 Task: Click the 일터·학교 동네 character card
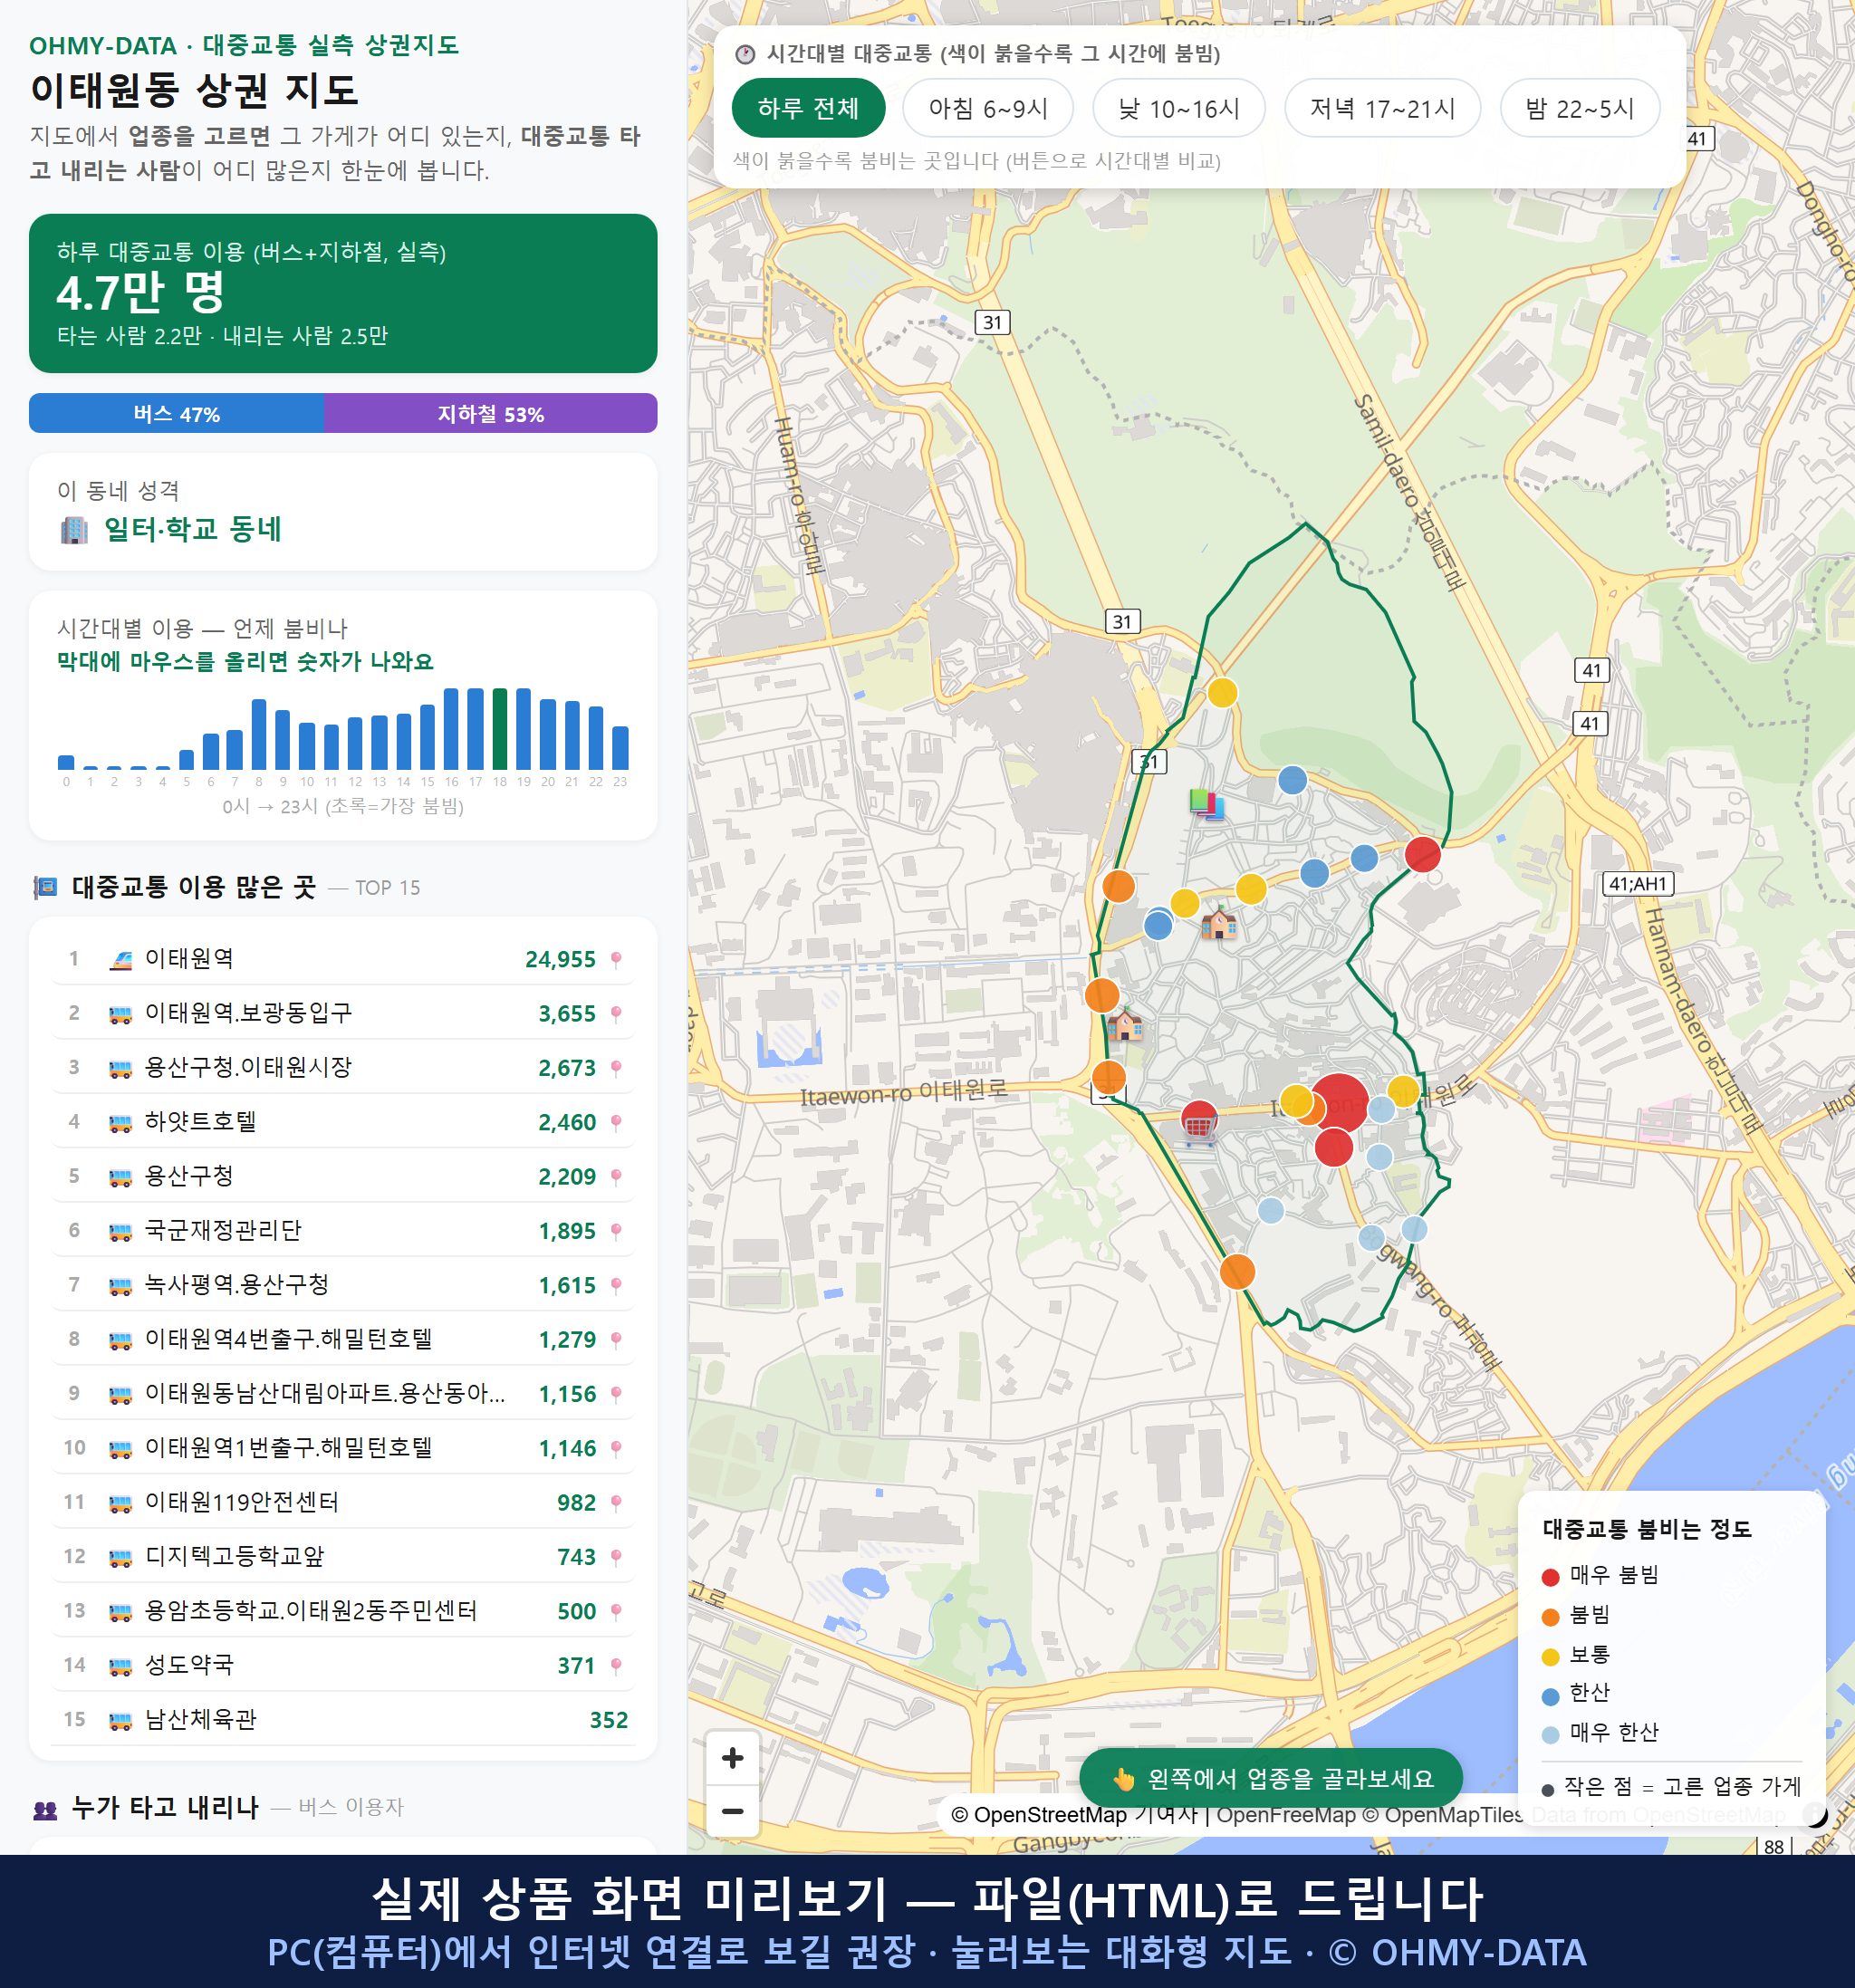click(343, 512)
